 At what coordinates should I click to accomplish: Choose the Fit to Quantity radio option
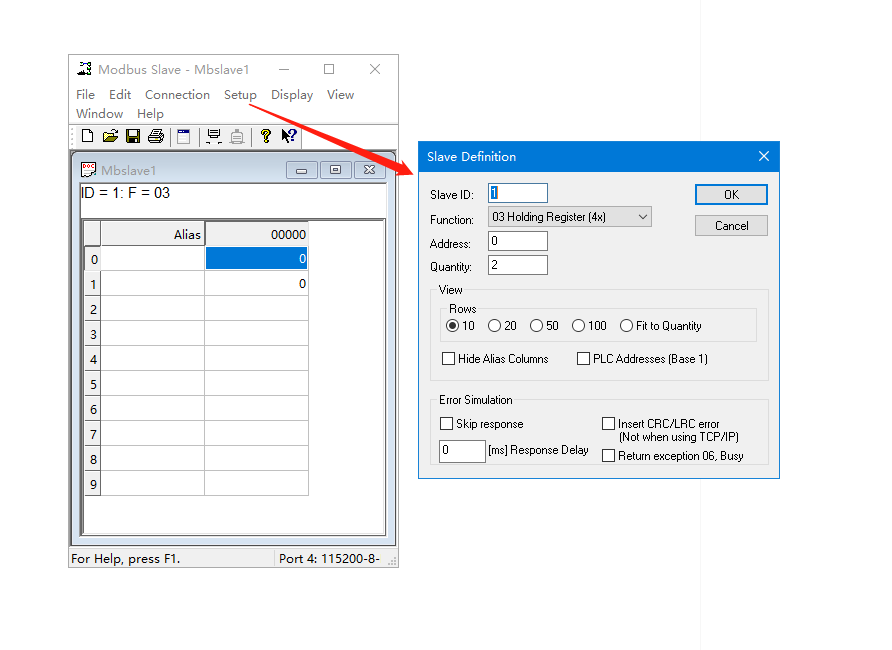[626, 326]
